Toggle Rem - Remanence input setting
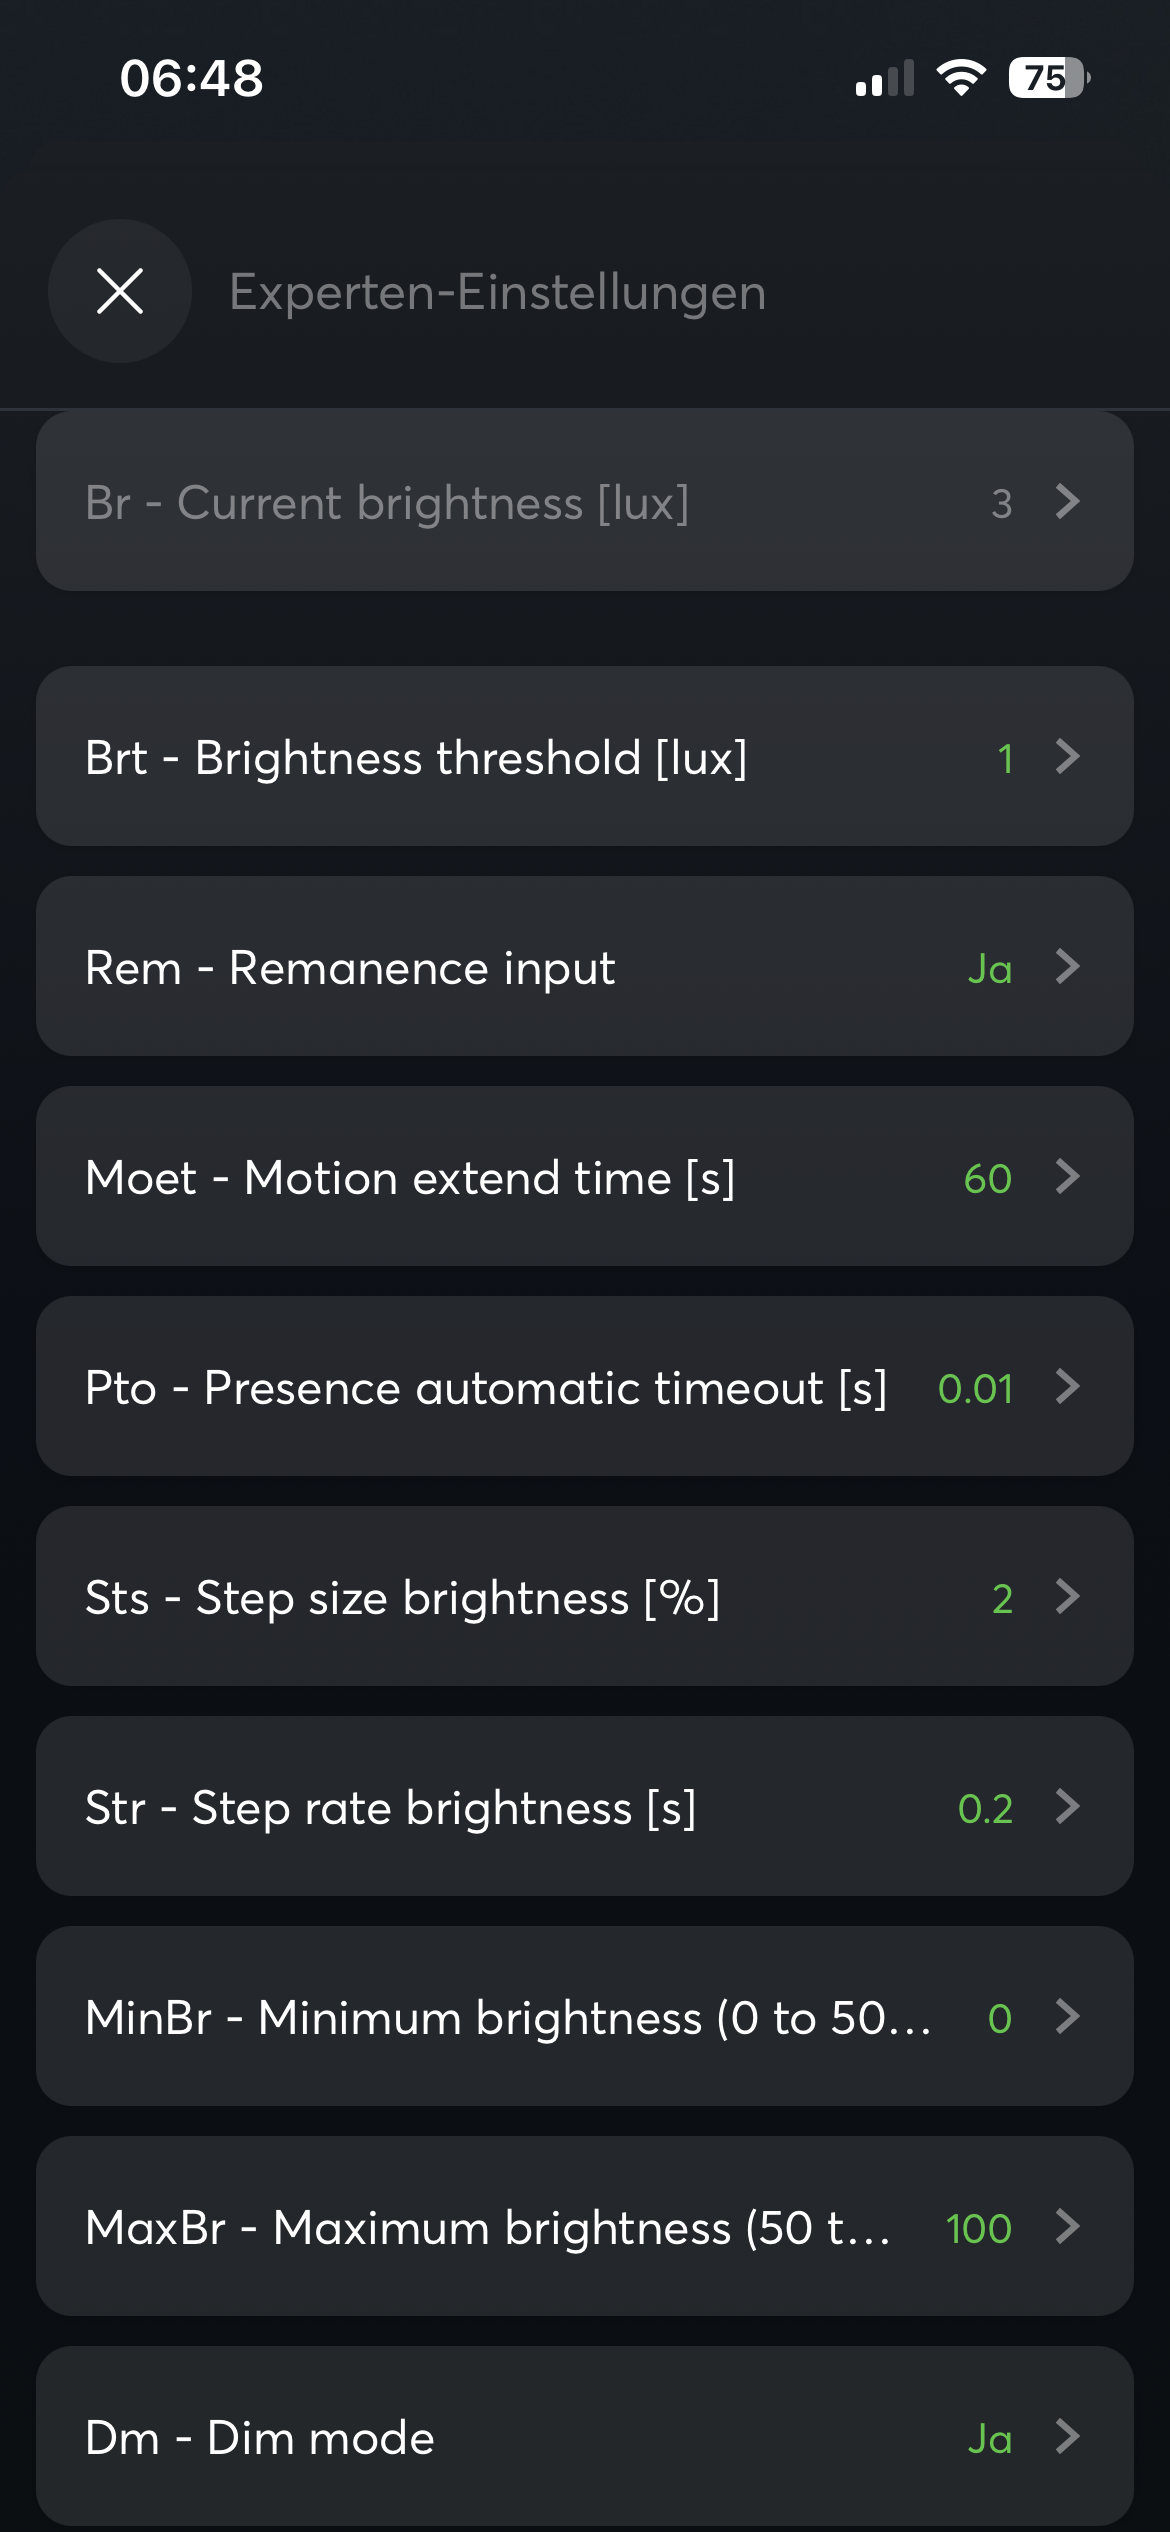This screenshot has height=2532, width=1170. (x=350, y=967)
